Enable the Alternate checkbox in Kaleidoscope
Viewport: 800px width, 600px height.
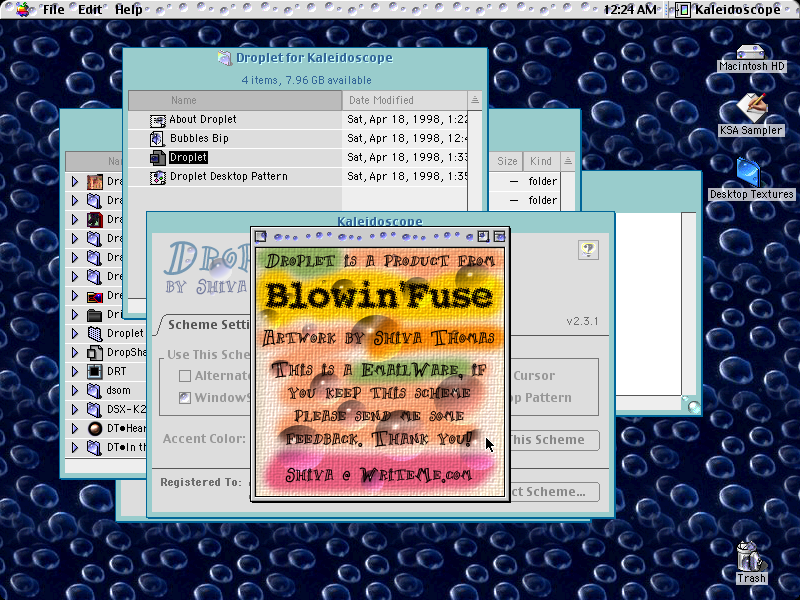point(185,376)
